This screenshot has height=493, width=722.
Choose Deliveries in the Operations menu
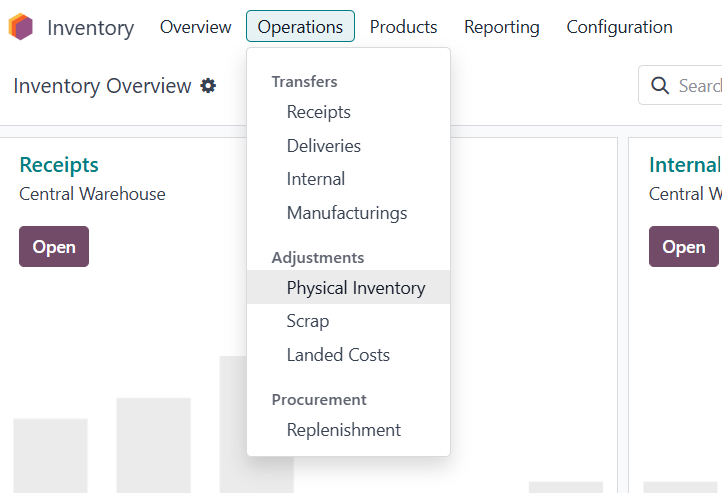coord(323,146)
